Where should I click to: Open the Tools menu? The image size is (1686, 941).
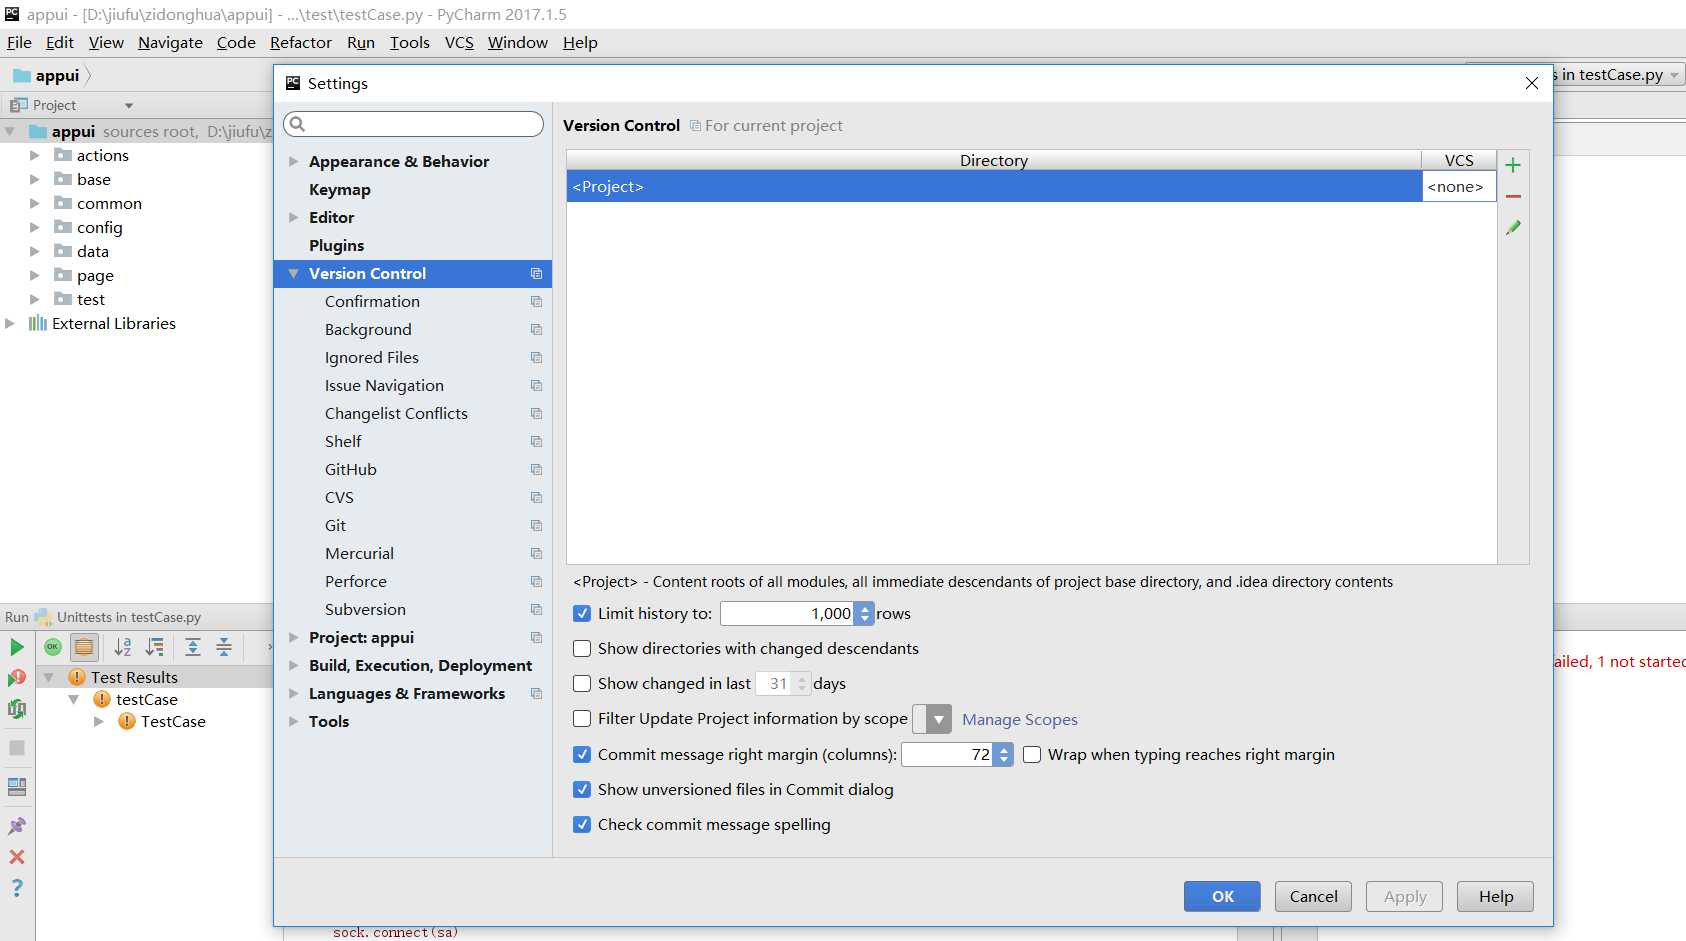click(409, 42)
